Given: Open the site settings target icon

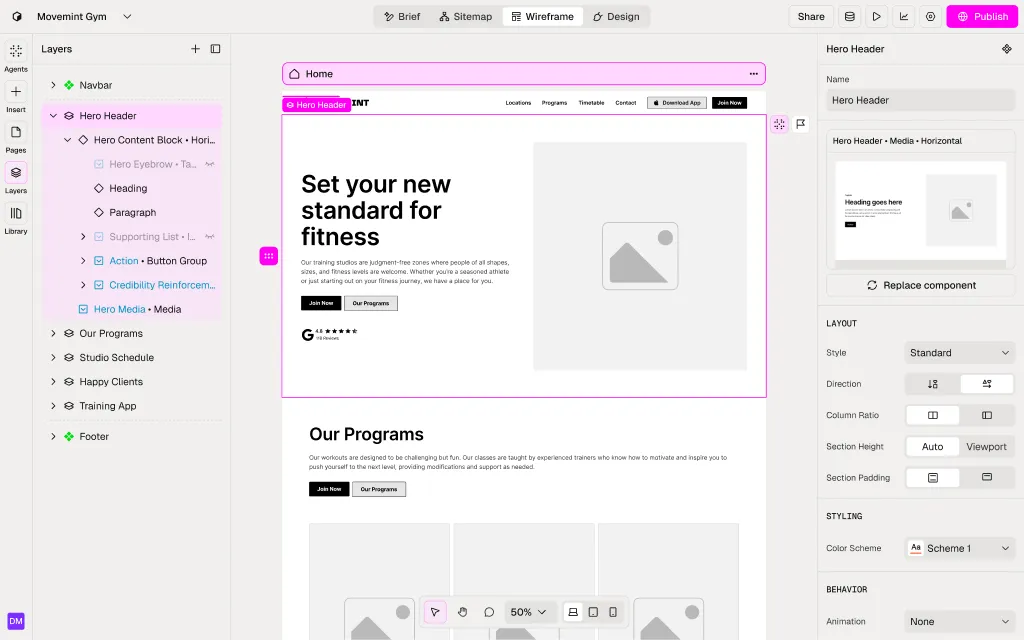Looking at the screenshot, I should click(x=931, y=16).
